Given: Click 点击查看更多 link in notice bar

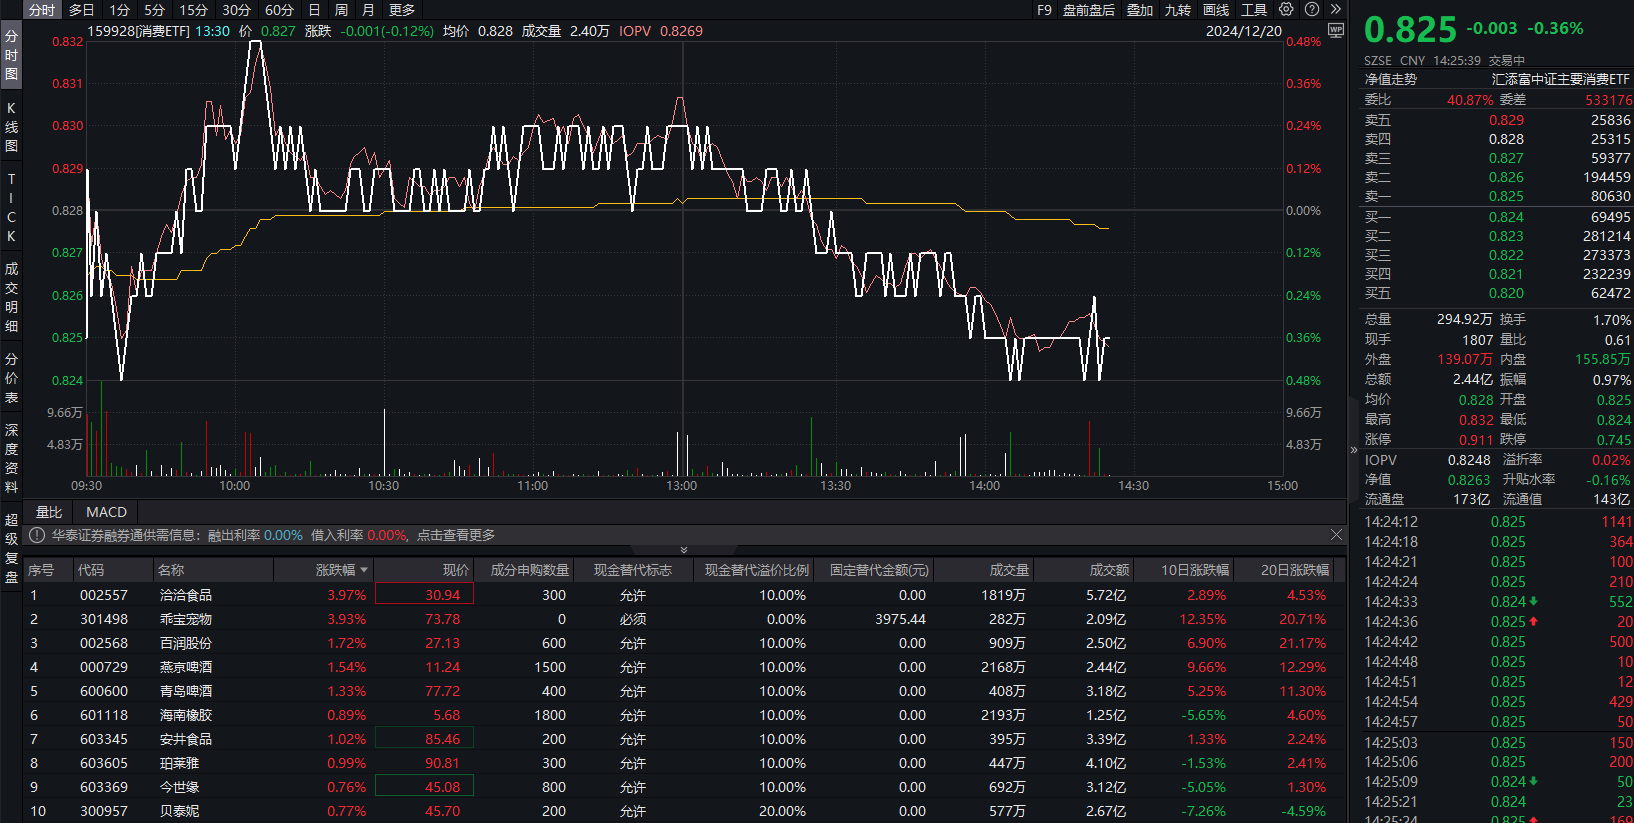Looking at the screenshot, I should click(456, 536).
